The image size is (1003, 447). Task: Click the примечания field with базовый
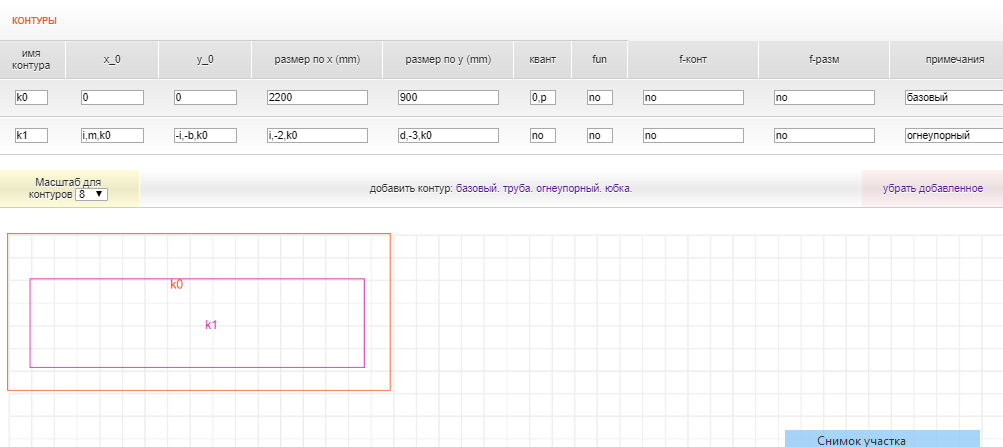(x=952, y=98)
